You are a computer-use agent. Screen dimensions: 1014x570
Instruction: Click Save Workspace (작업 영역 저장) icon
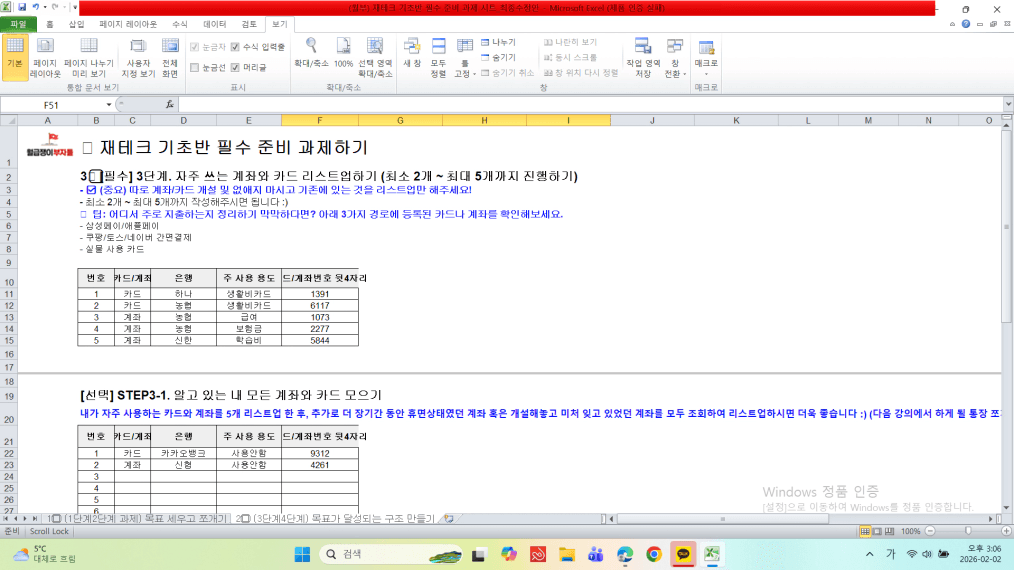point(642,58)
